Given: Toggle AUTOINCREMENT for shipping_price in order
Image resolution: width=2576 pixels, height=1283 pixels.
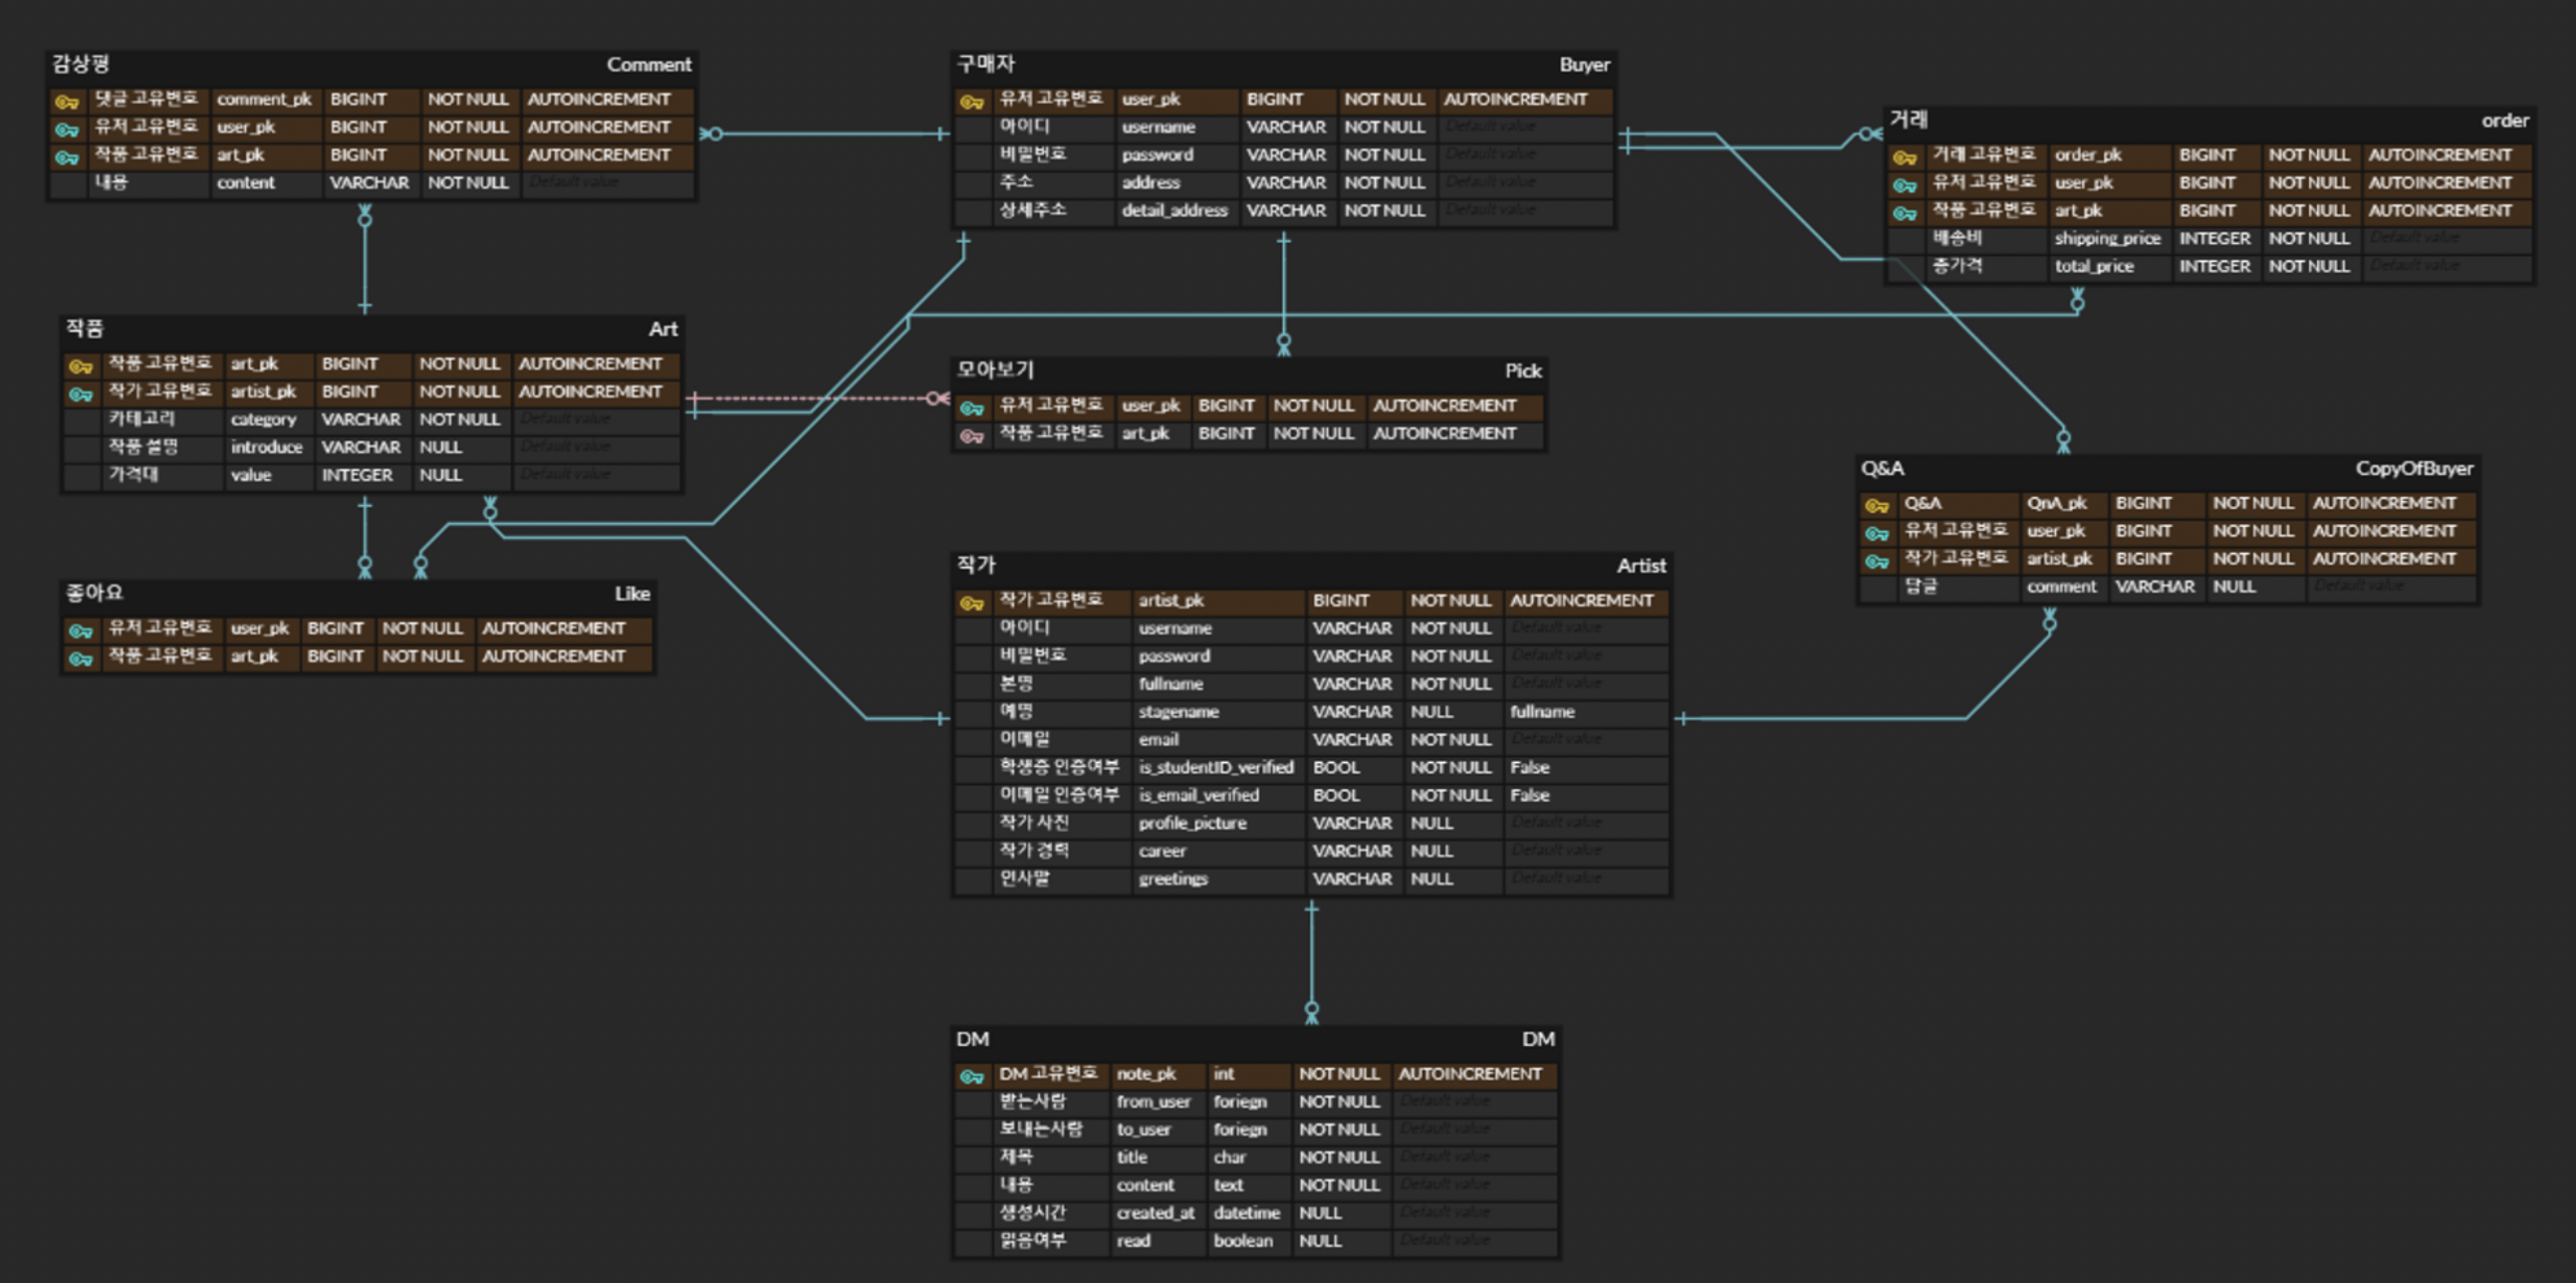Looking at the screenshot, I should tap(2441, 238).
